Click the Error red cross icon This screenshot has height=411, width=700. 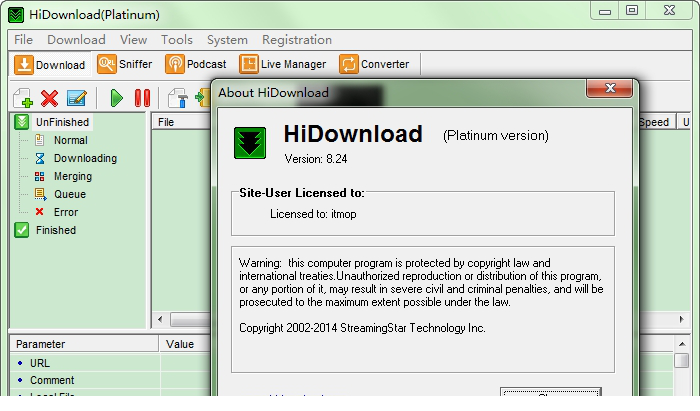39,212
